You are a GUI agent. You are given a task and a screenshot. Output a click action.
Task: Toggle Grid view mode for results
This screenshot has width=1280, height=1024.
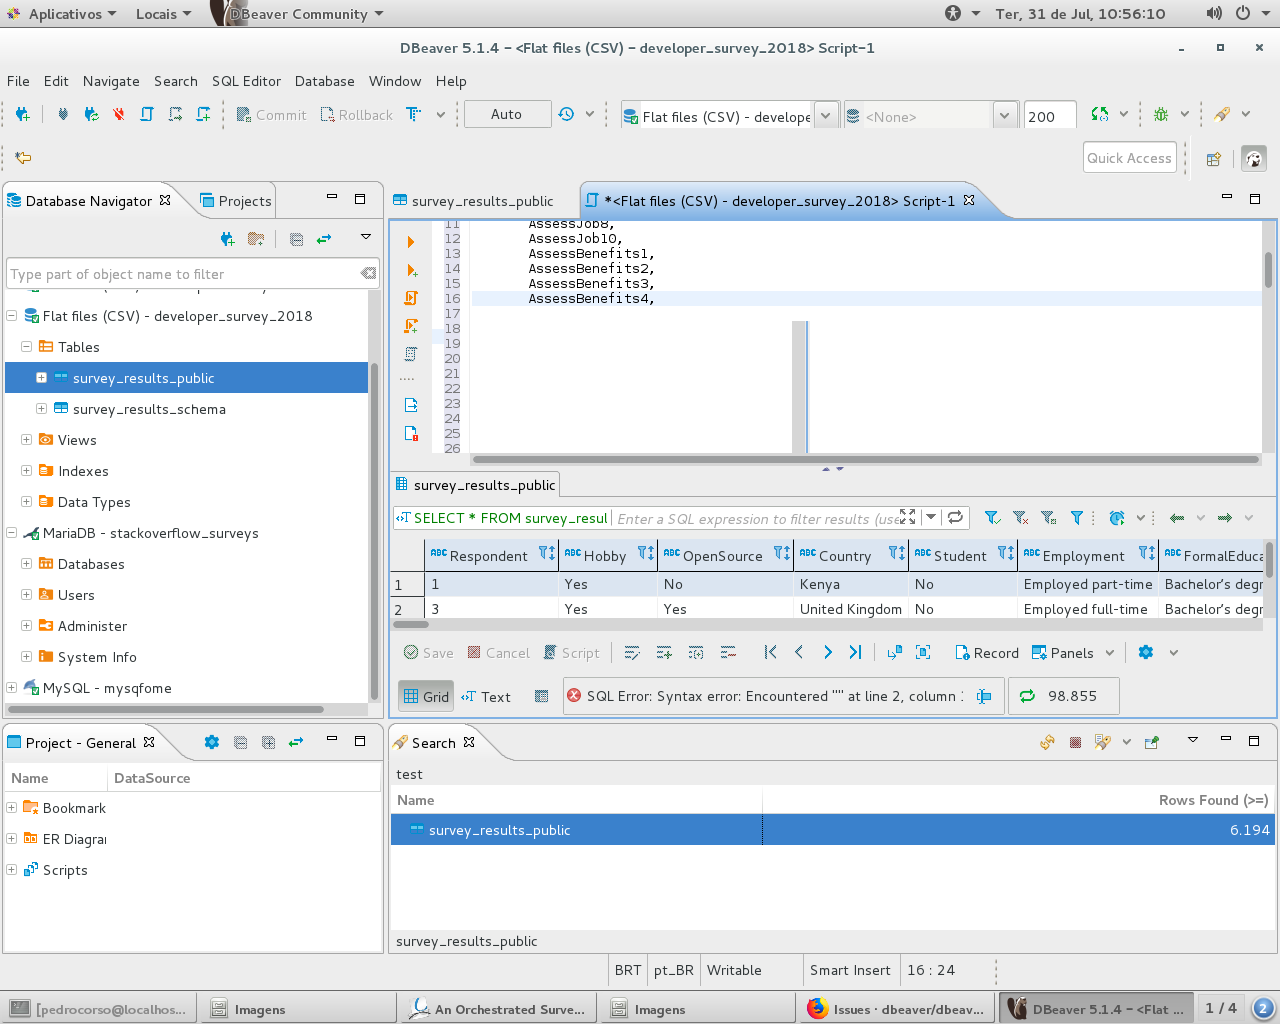426,696
